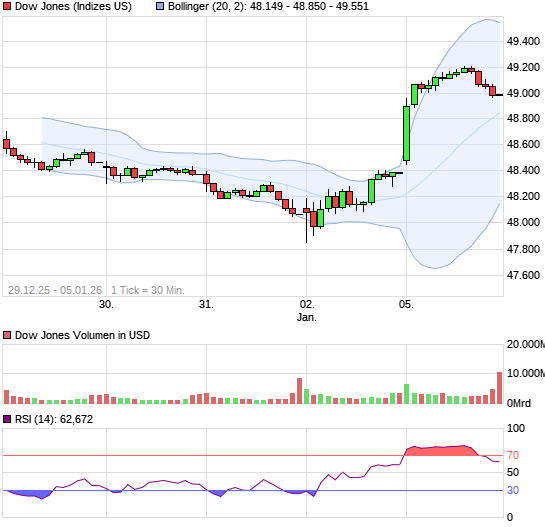Click the last red candle near 49.000
545x527 pixels.
point(492,91)
